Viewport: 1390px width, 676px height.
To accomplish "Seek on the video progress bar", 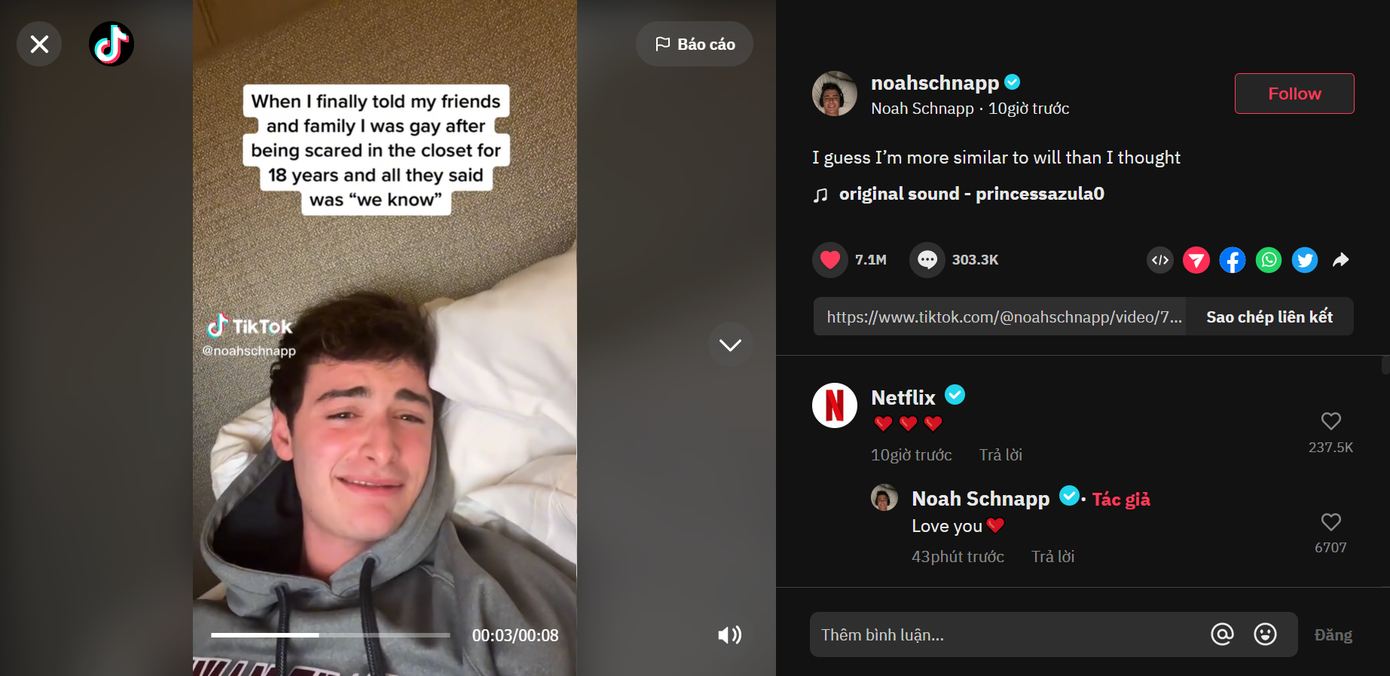I will [330, 635].
